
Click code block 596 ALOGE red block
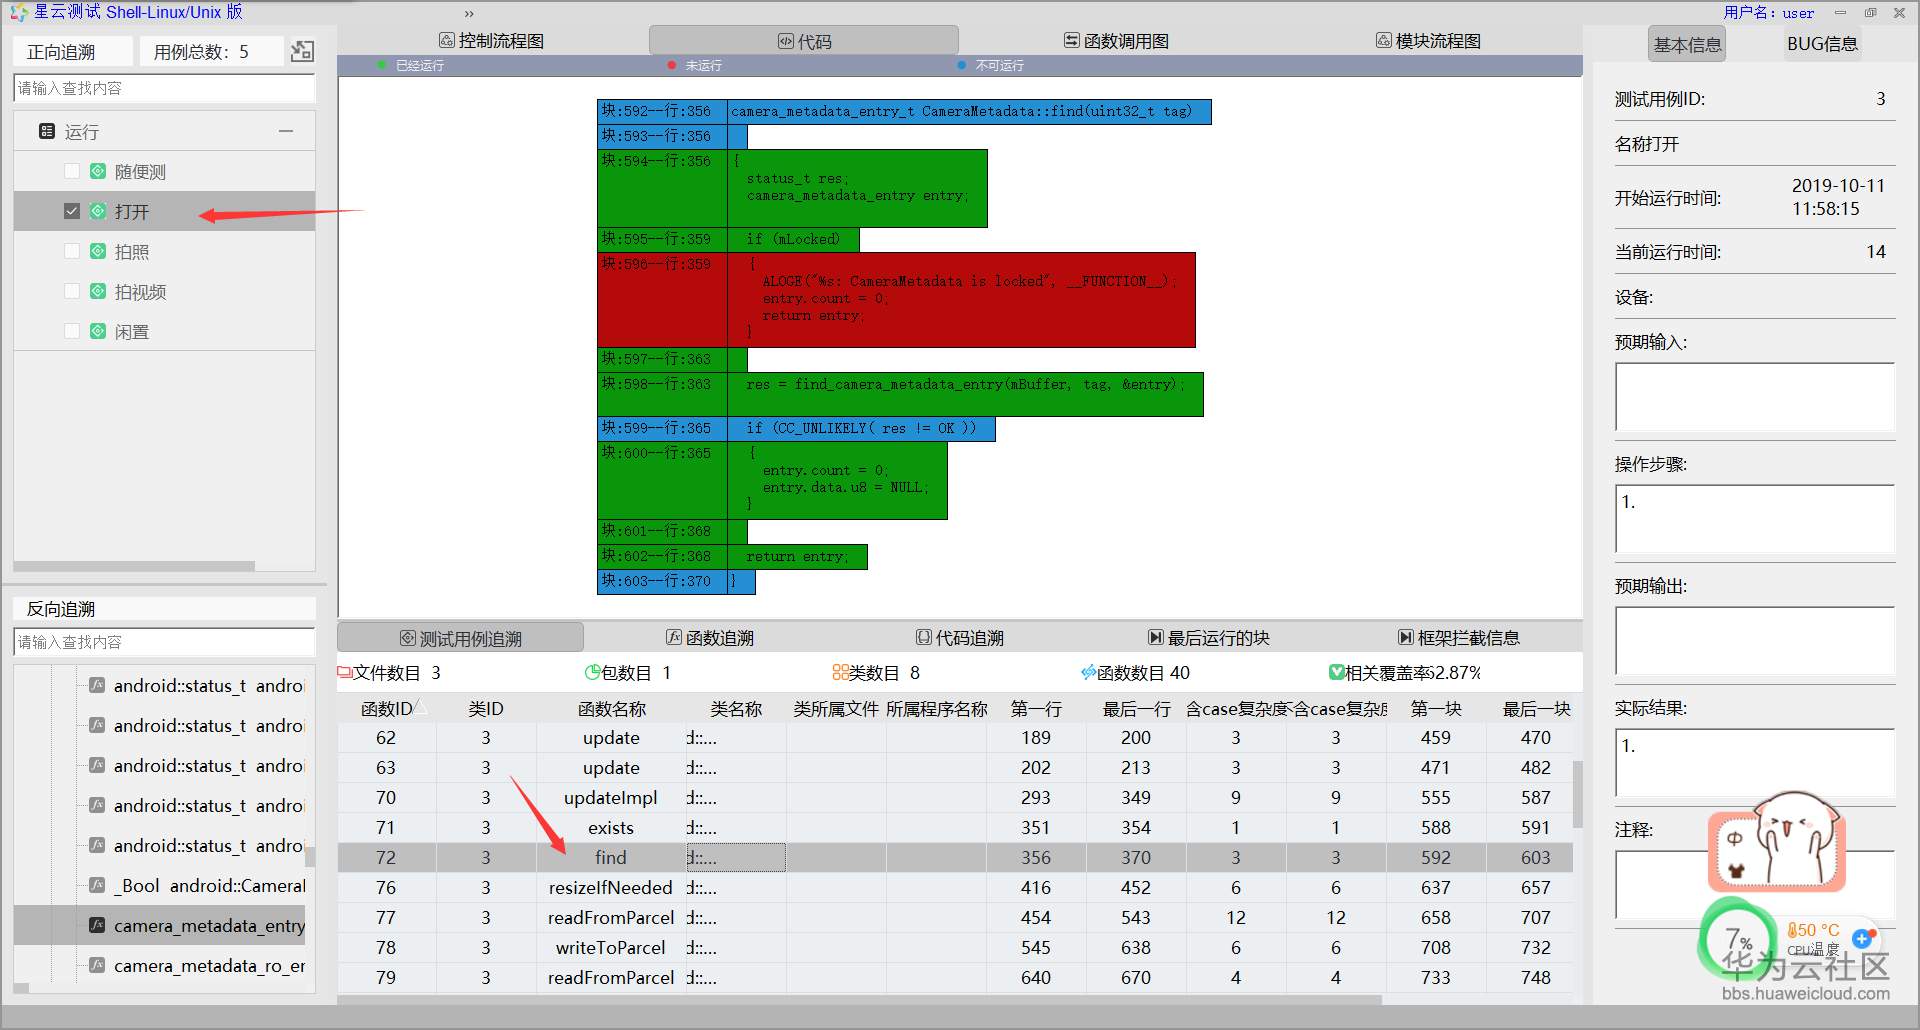(896, 299)
